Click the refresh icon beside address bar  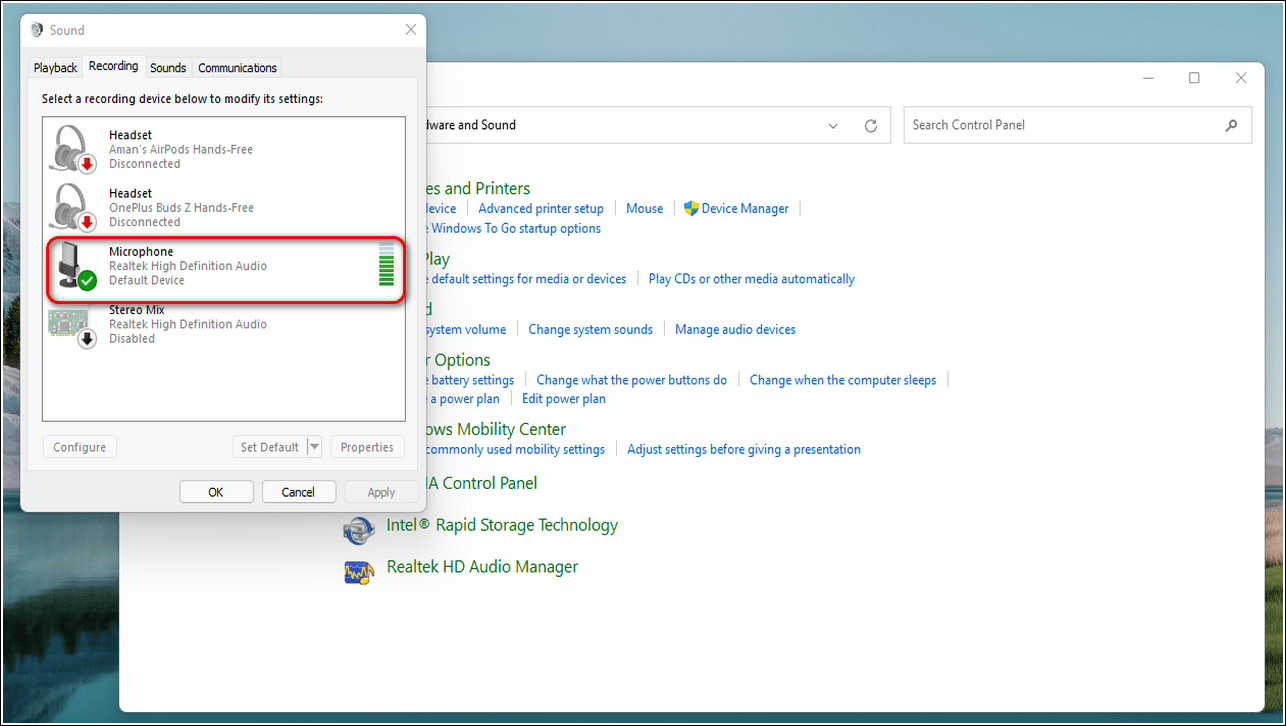pyautogui.click(x=871, y=126)
